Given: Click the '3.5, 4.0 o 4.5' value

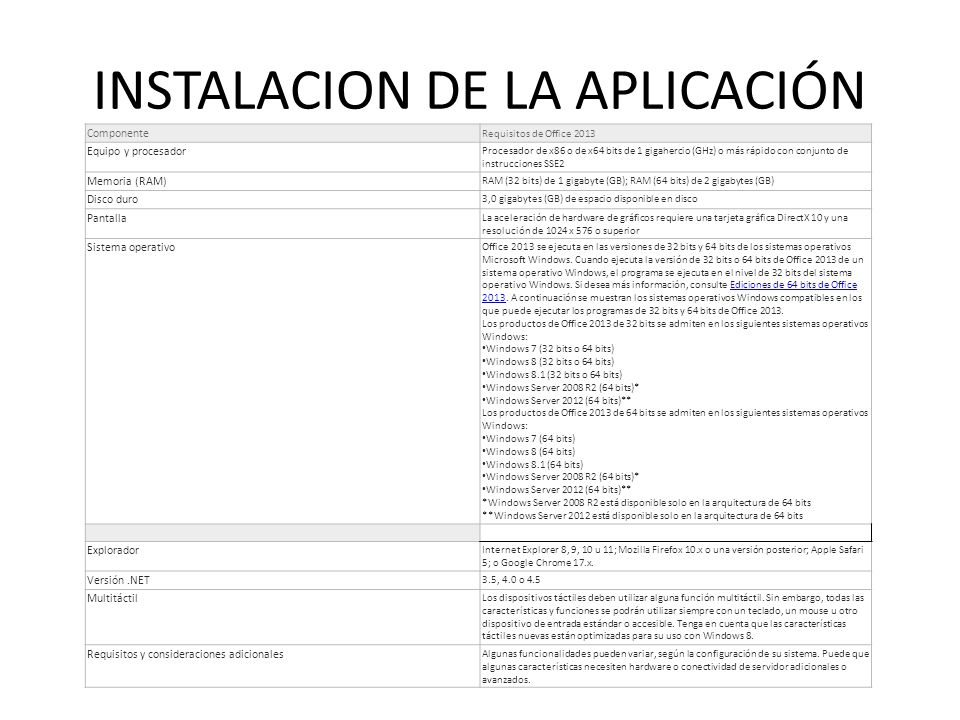Looking at the screenshot, I should [511, 580].
